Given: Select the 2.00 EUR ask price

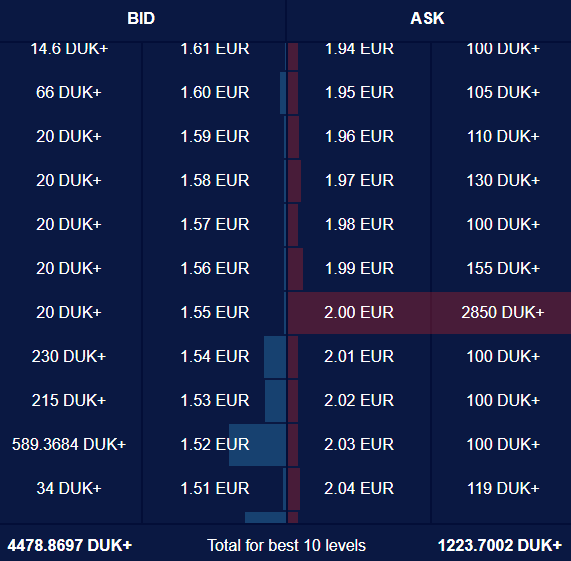Looking at the screenshot, I should 359,312.
